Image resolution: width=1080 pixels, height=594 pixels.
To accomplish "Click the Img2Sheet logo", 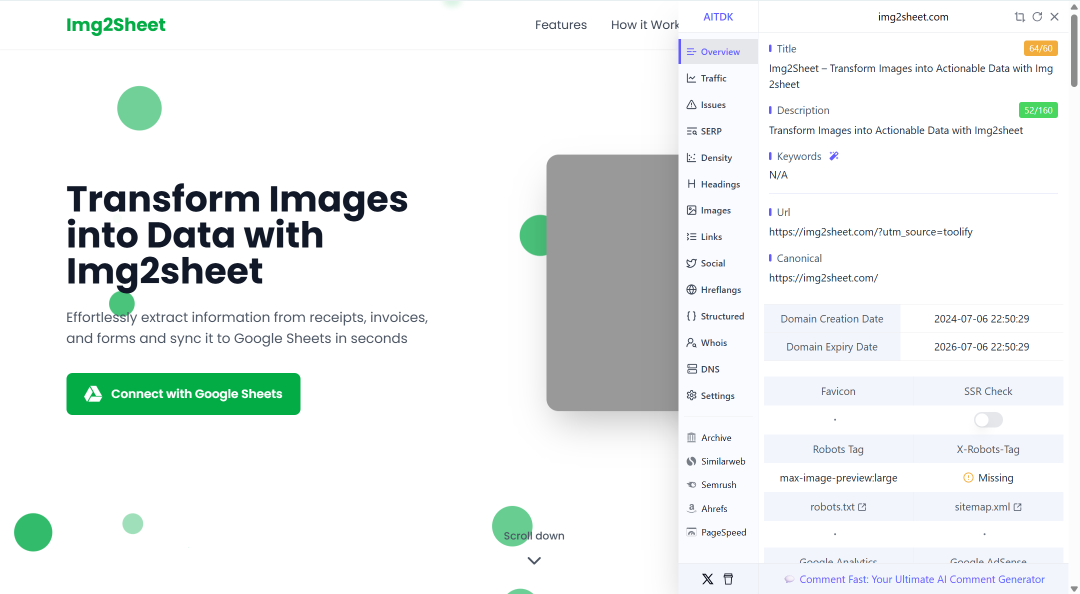I will pyautogui.click(x=116, y=25).
